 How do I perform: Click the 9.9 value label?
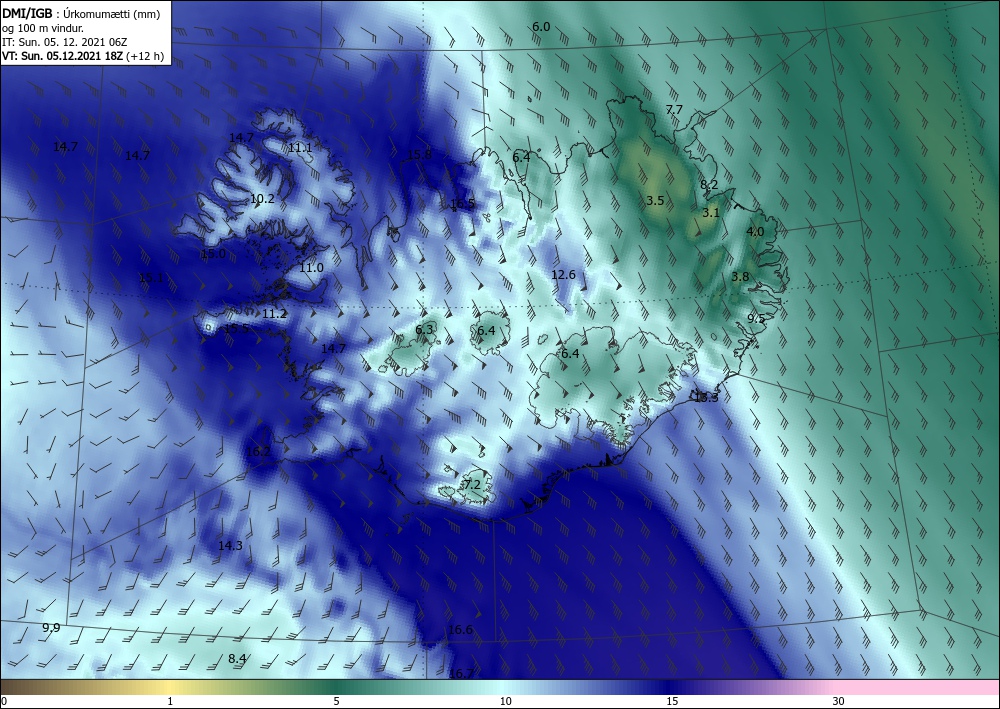51,628
